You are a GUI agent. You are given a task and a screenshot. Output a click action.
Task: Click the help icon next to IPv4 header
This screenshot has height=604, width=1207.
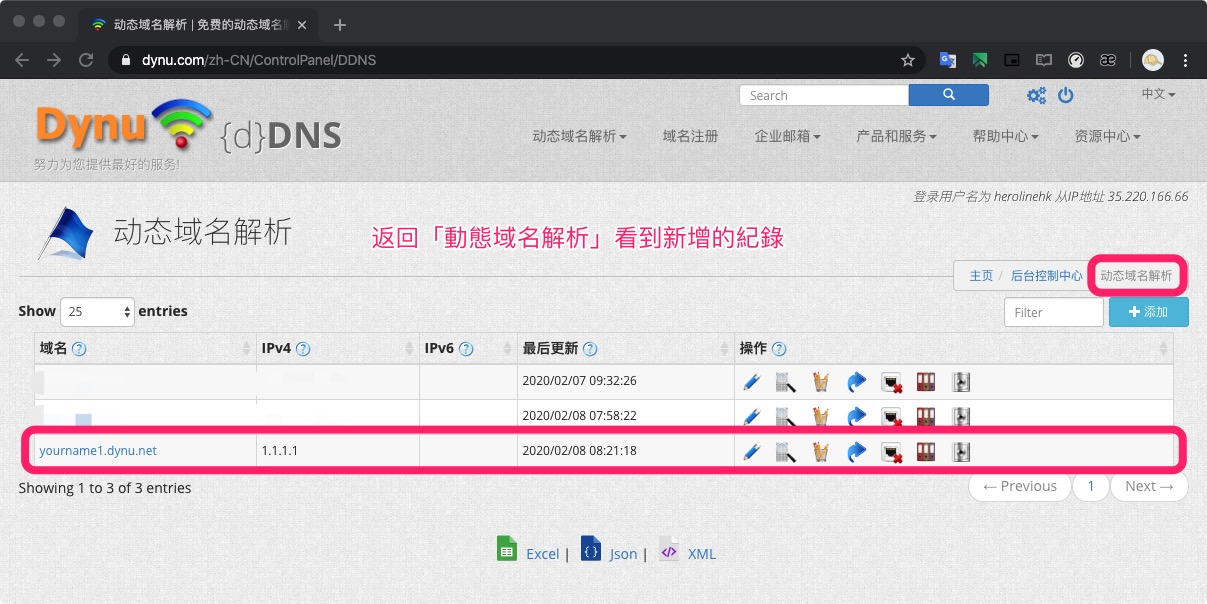coord(303,349)
